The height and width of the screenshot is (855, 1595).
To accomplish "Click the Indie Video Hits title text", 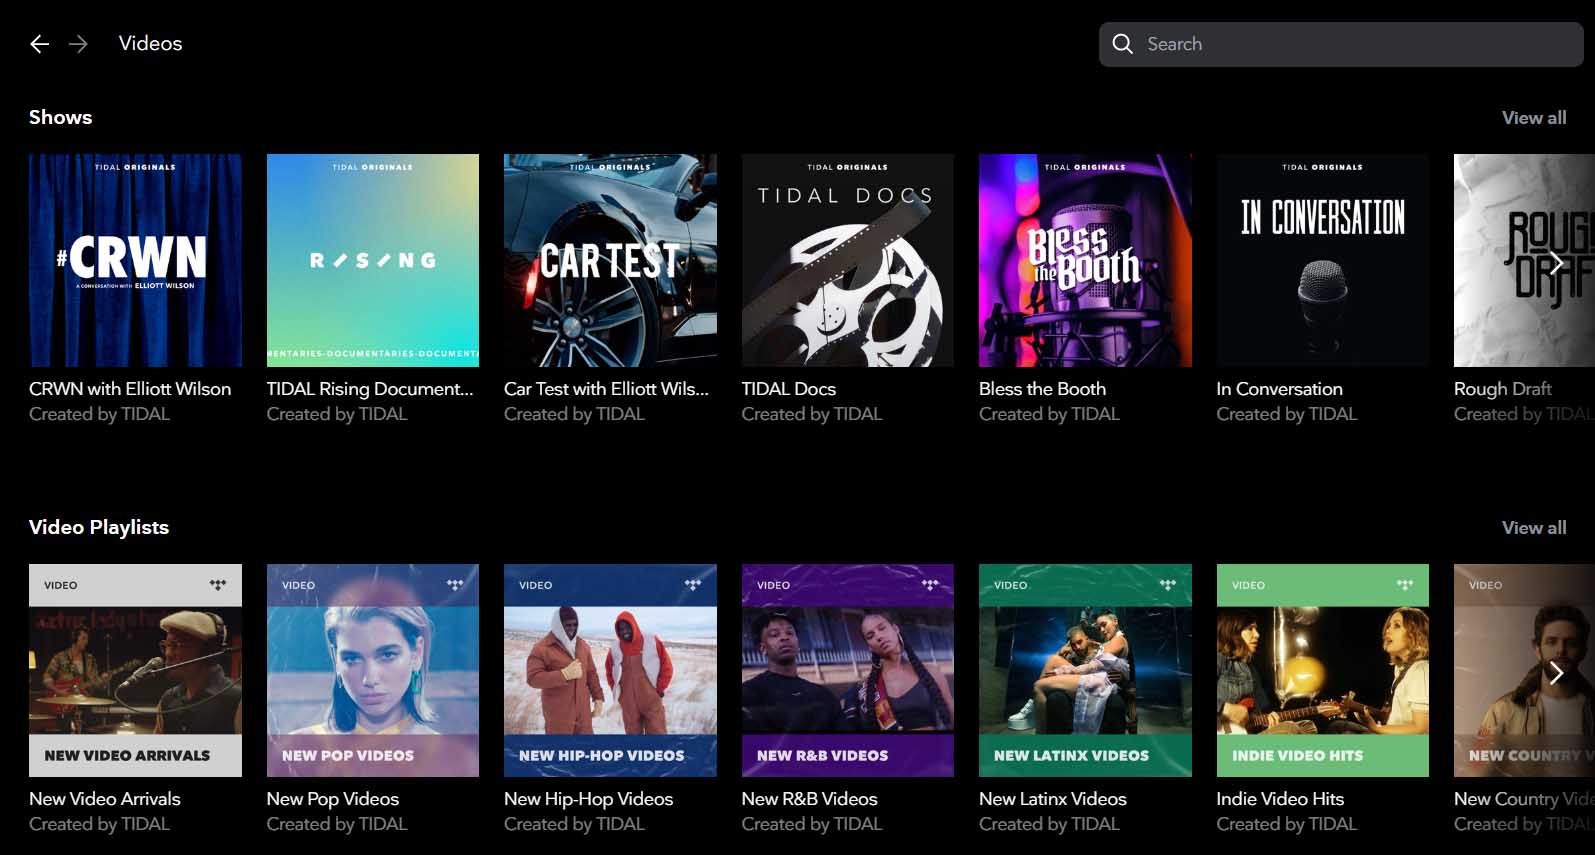I will [x=1280, y=799].
